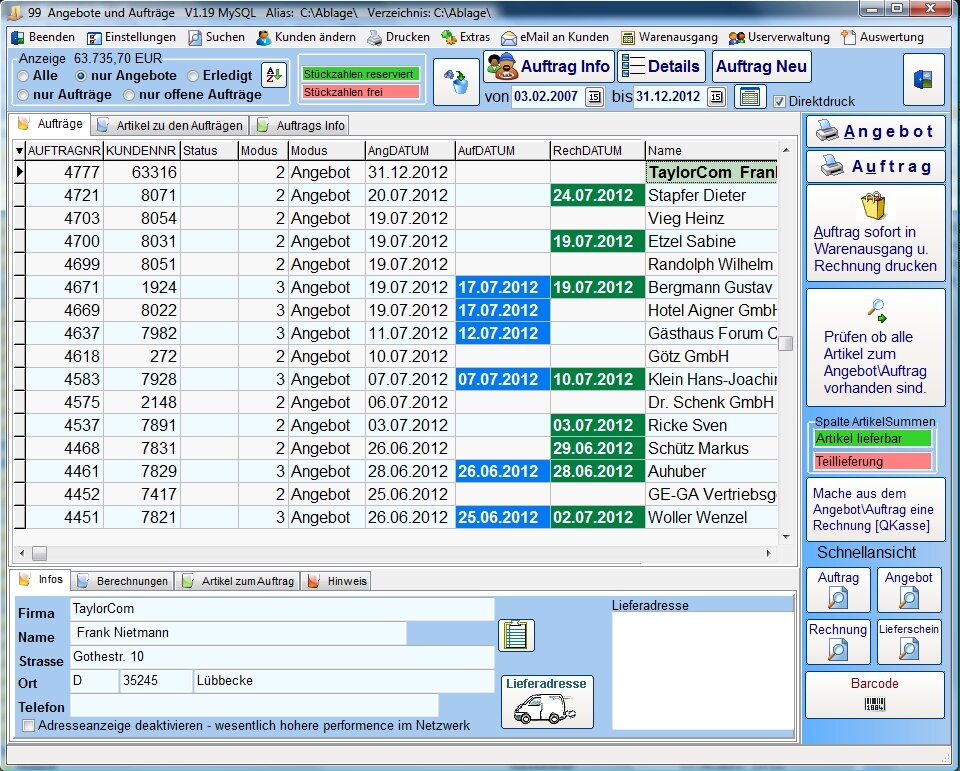Viewport: 960px width, 771px height.
Task: Click the green 'Artikel lieferbar' color legend
Action: [872, 438]
